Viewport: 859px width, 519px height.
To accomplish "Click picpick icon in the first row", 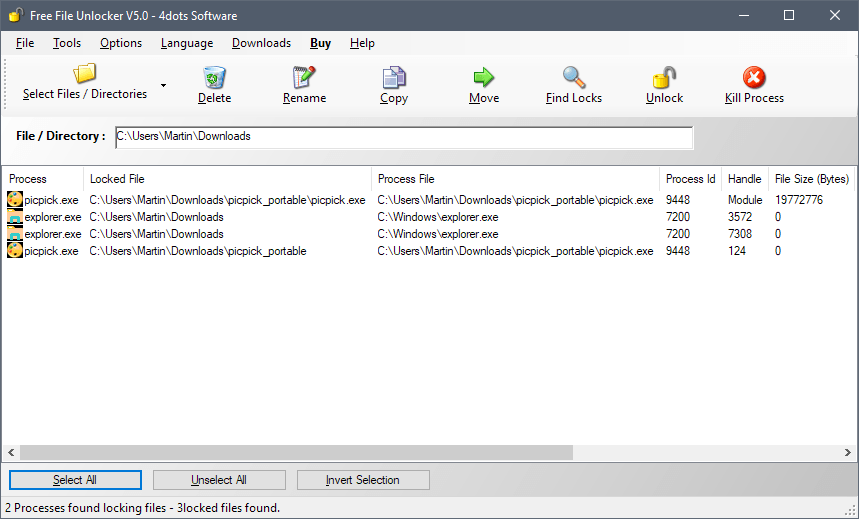I will pyautogui.click(x=15, y=199).
